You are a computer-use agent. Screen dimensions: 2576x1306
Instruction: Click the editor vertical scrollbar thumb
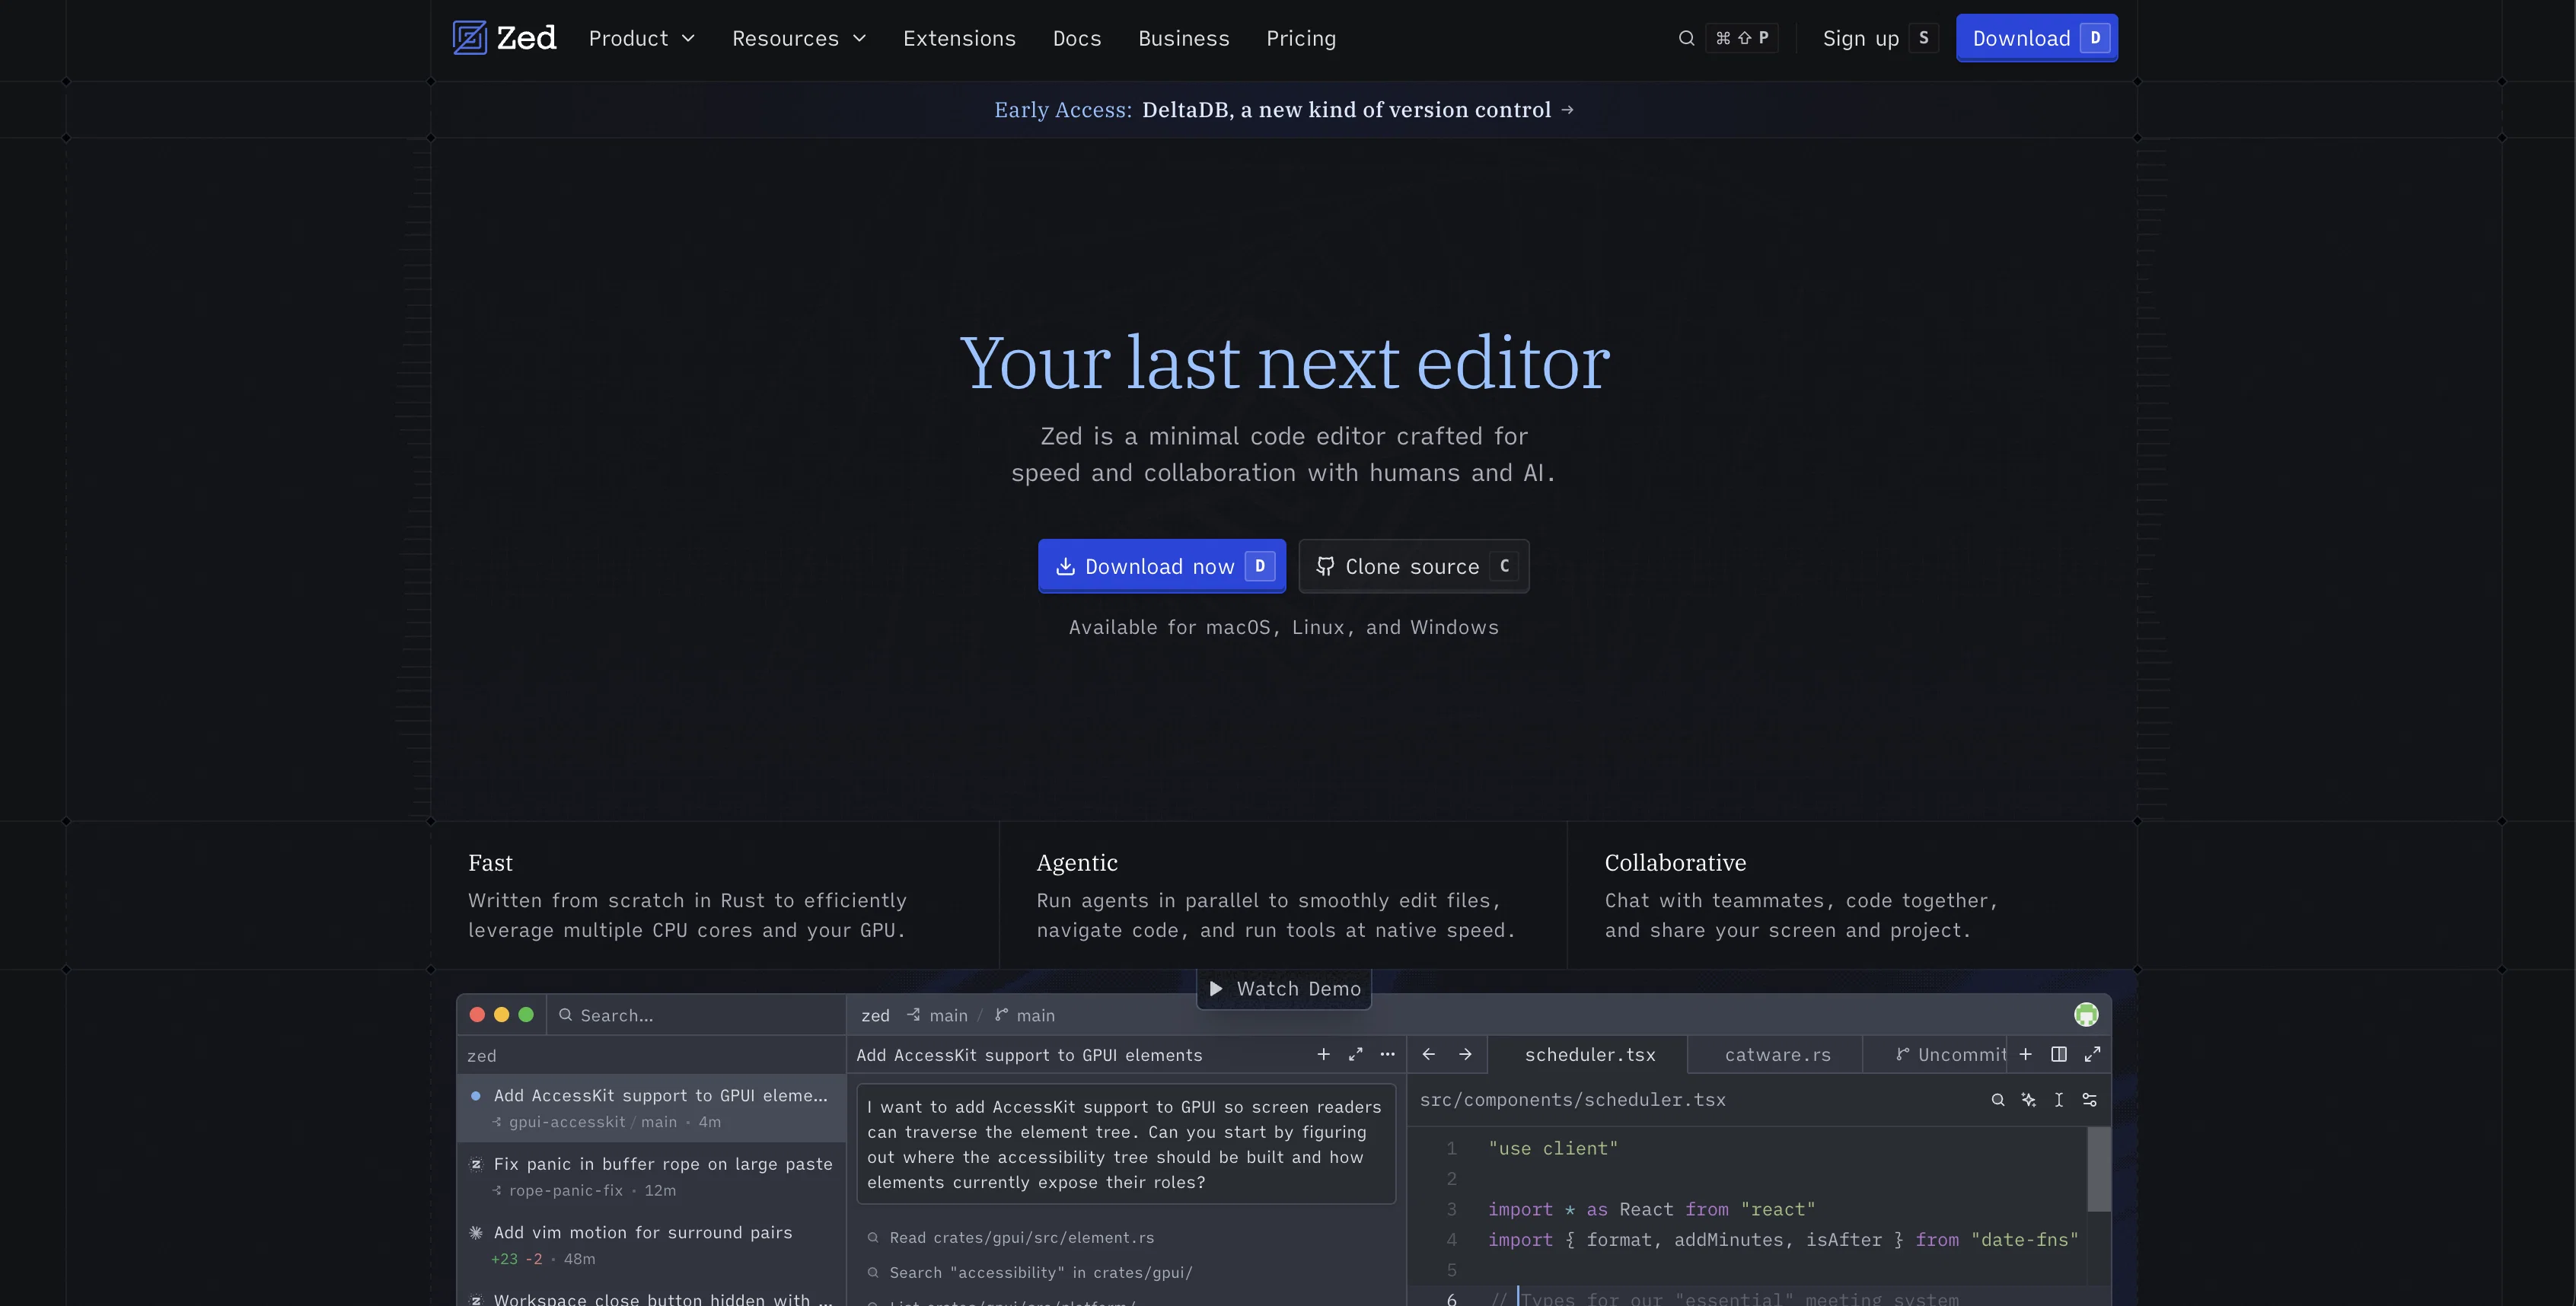tap(2099, 1169)
